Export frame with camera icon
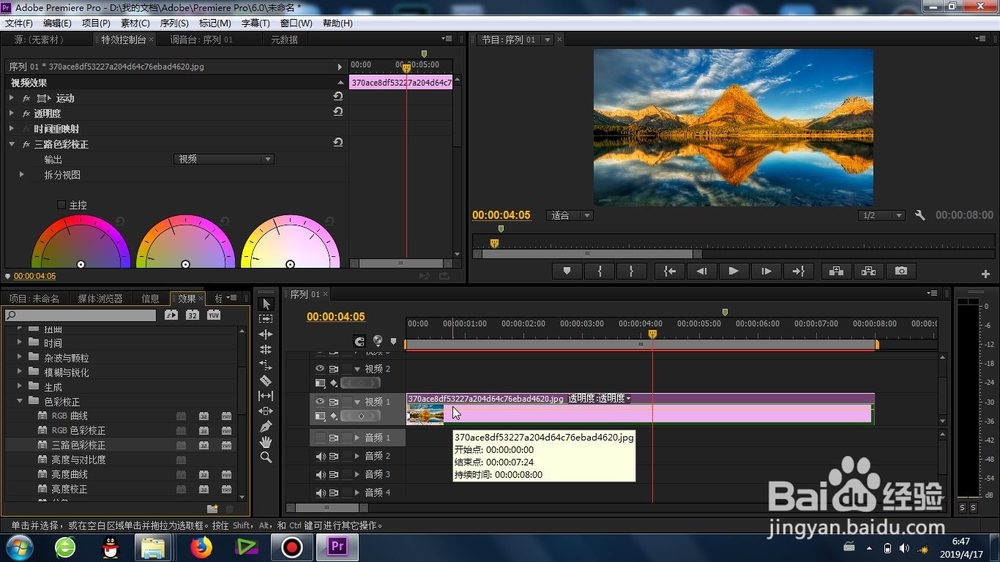Viewport: 1000px width, 562px height. pos(901,271)
